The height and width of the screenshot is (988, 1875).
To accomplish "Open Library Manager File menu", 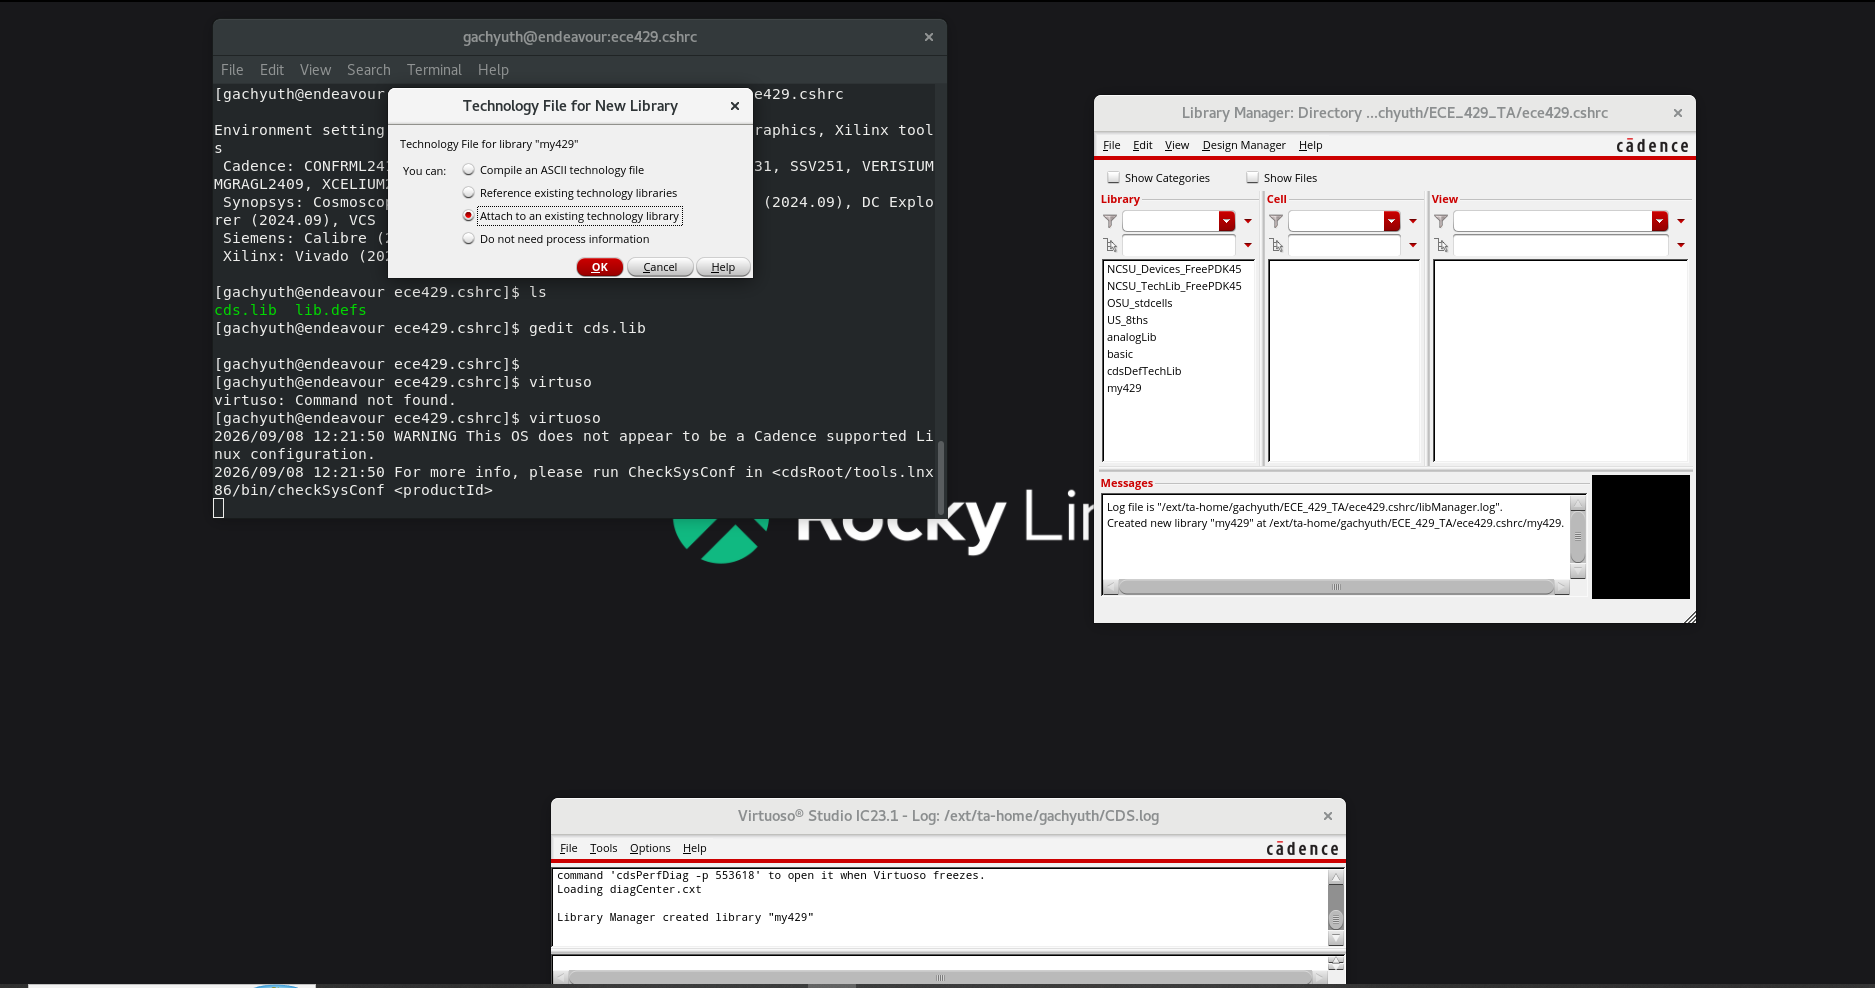I will 1111,145.
